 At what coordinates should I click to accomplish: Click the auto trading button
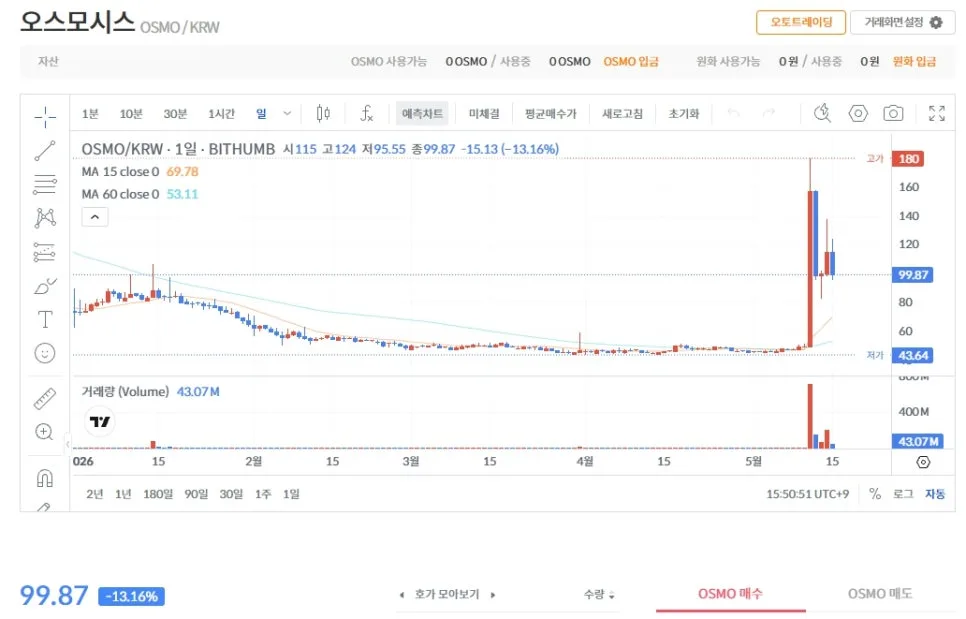pos(801,22)
